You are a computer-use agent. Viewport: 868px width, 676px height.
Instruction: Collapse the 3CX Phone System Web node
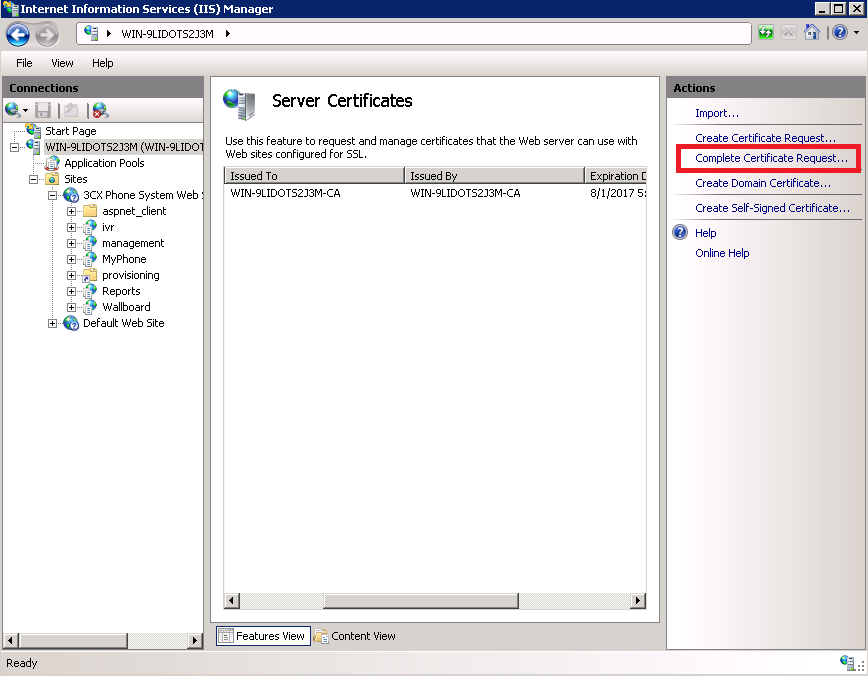tap(53, 195)
